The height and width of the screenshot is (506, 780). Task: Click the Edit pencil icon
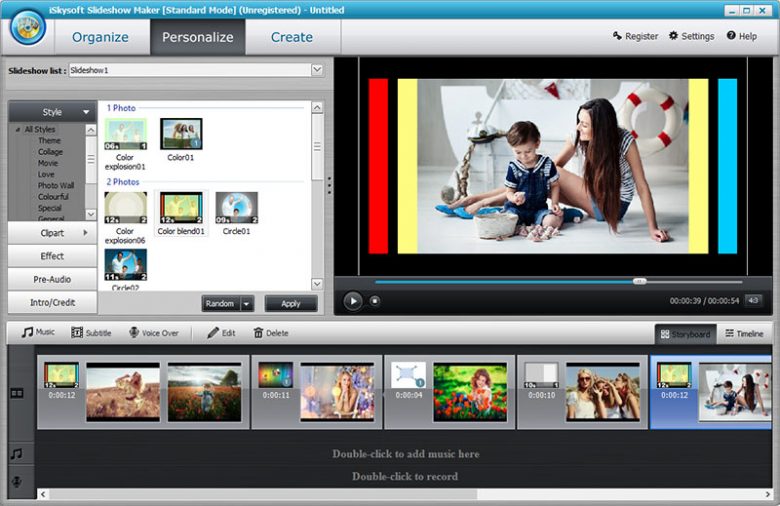[x=213, y=333]
